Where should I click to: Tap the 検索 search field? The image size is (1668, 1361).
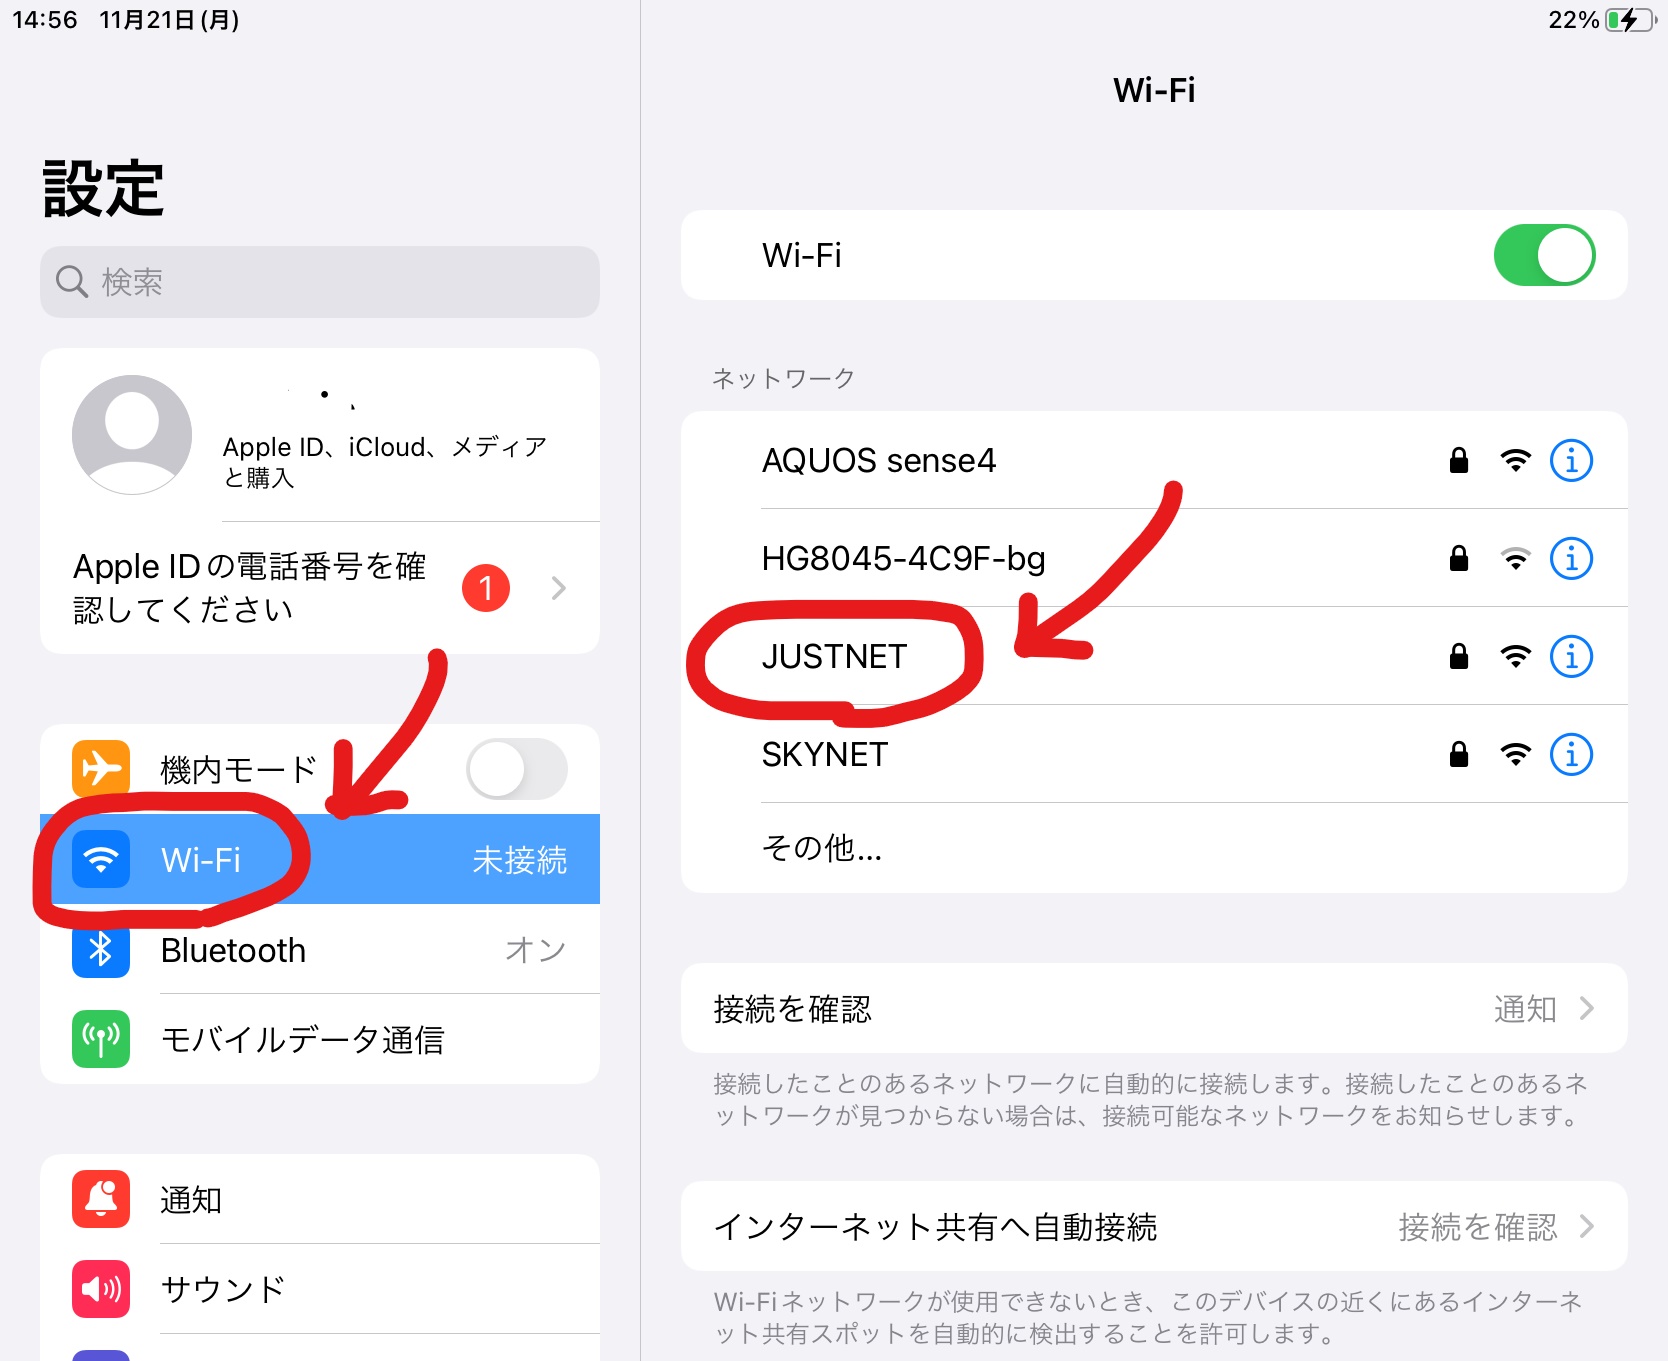point(320,282)
